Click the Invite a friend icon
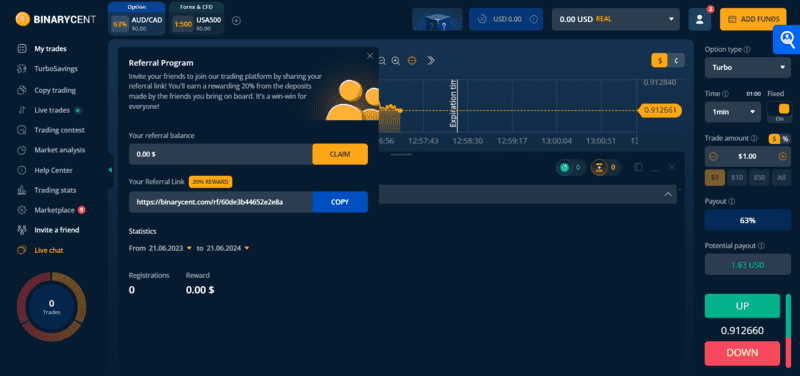 pyautogui.click(x=21, y=230)
